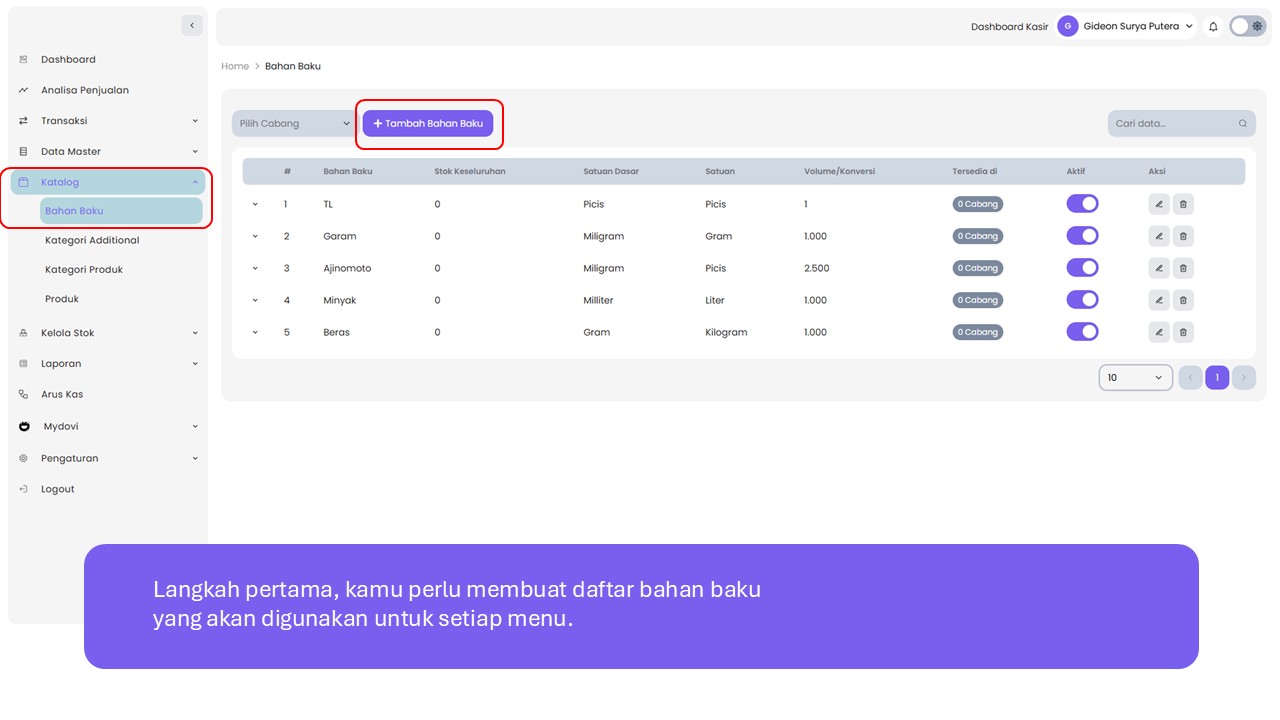Go to Analisa Penjualan menu item
This screenshot has height=720, width=1280.
85,90
